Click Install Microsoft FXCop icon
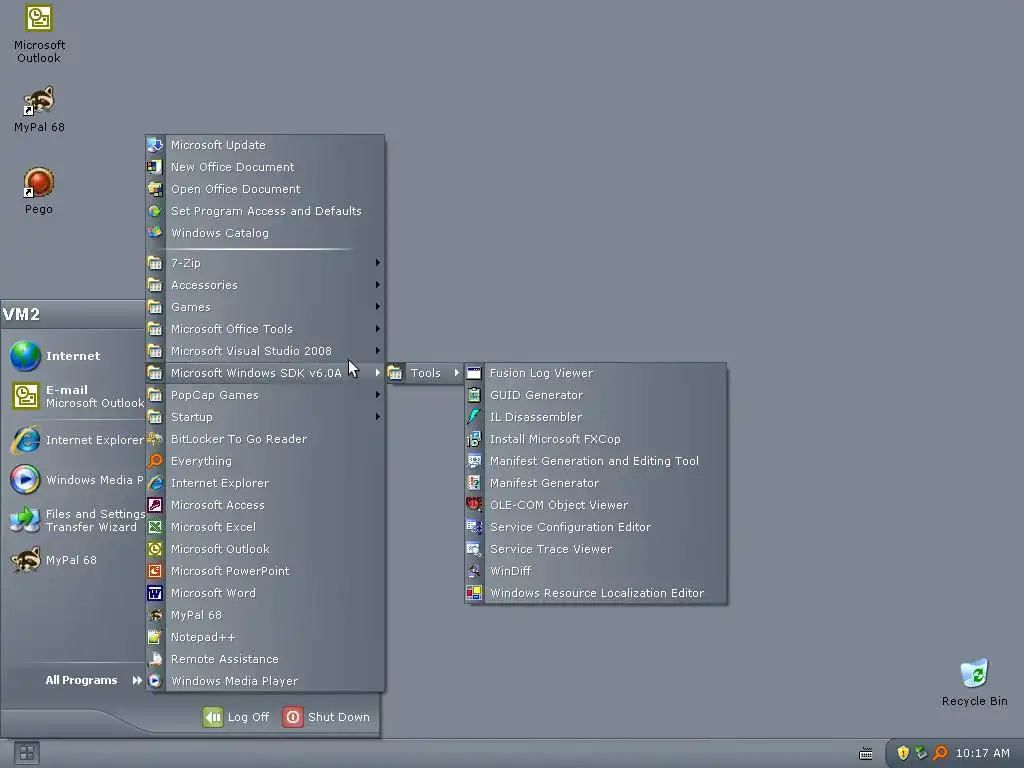The image size is (1024, 768). coord(474,439)
